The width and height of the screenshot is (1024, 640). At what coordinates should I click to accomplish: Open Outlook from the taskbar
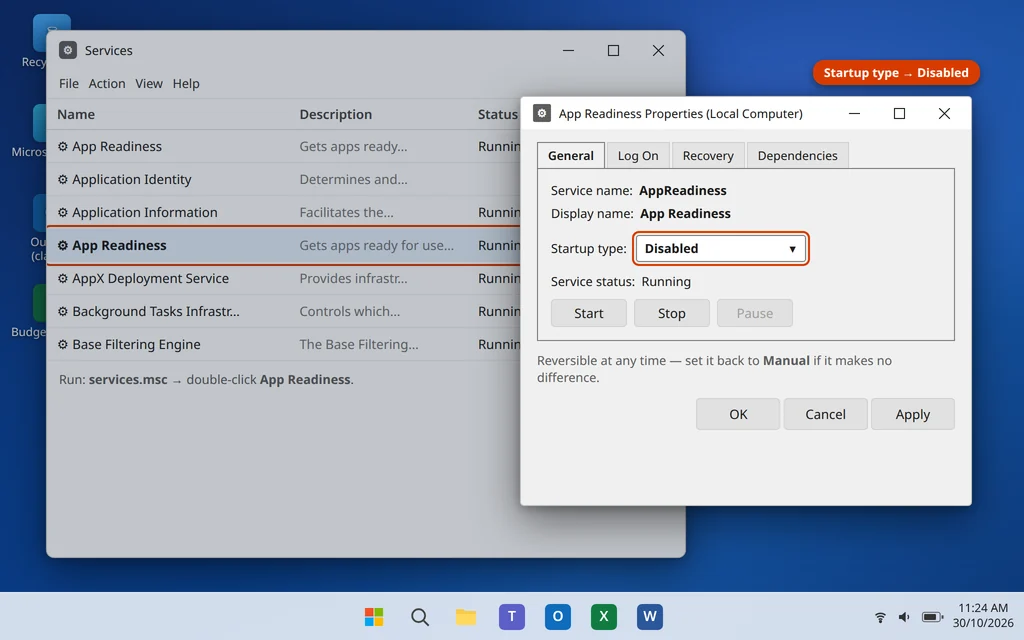click(x=558, y=616)
